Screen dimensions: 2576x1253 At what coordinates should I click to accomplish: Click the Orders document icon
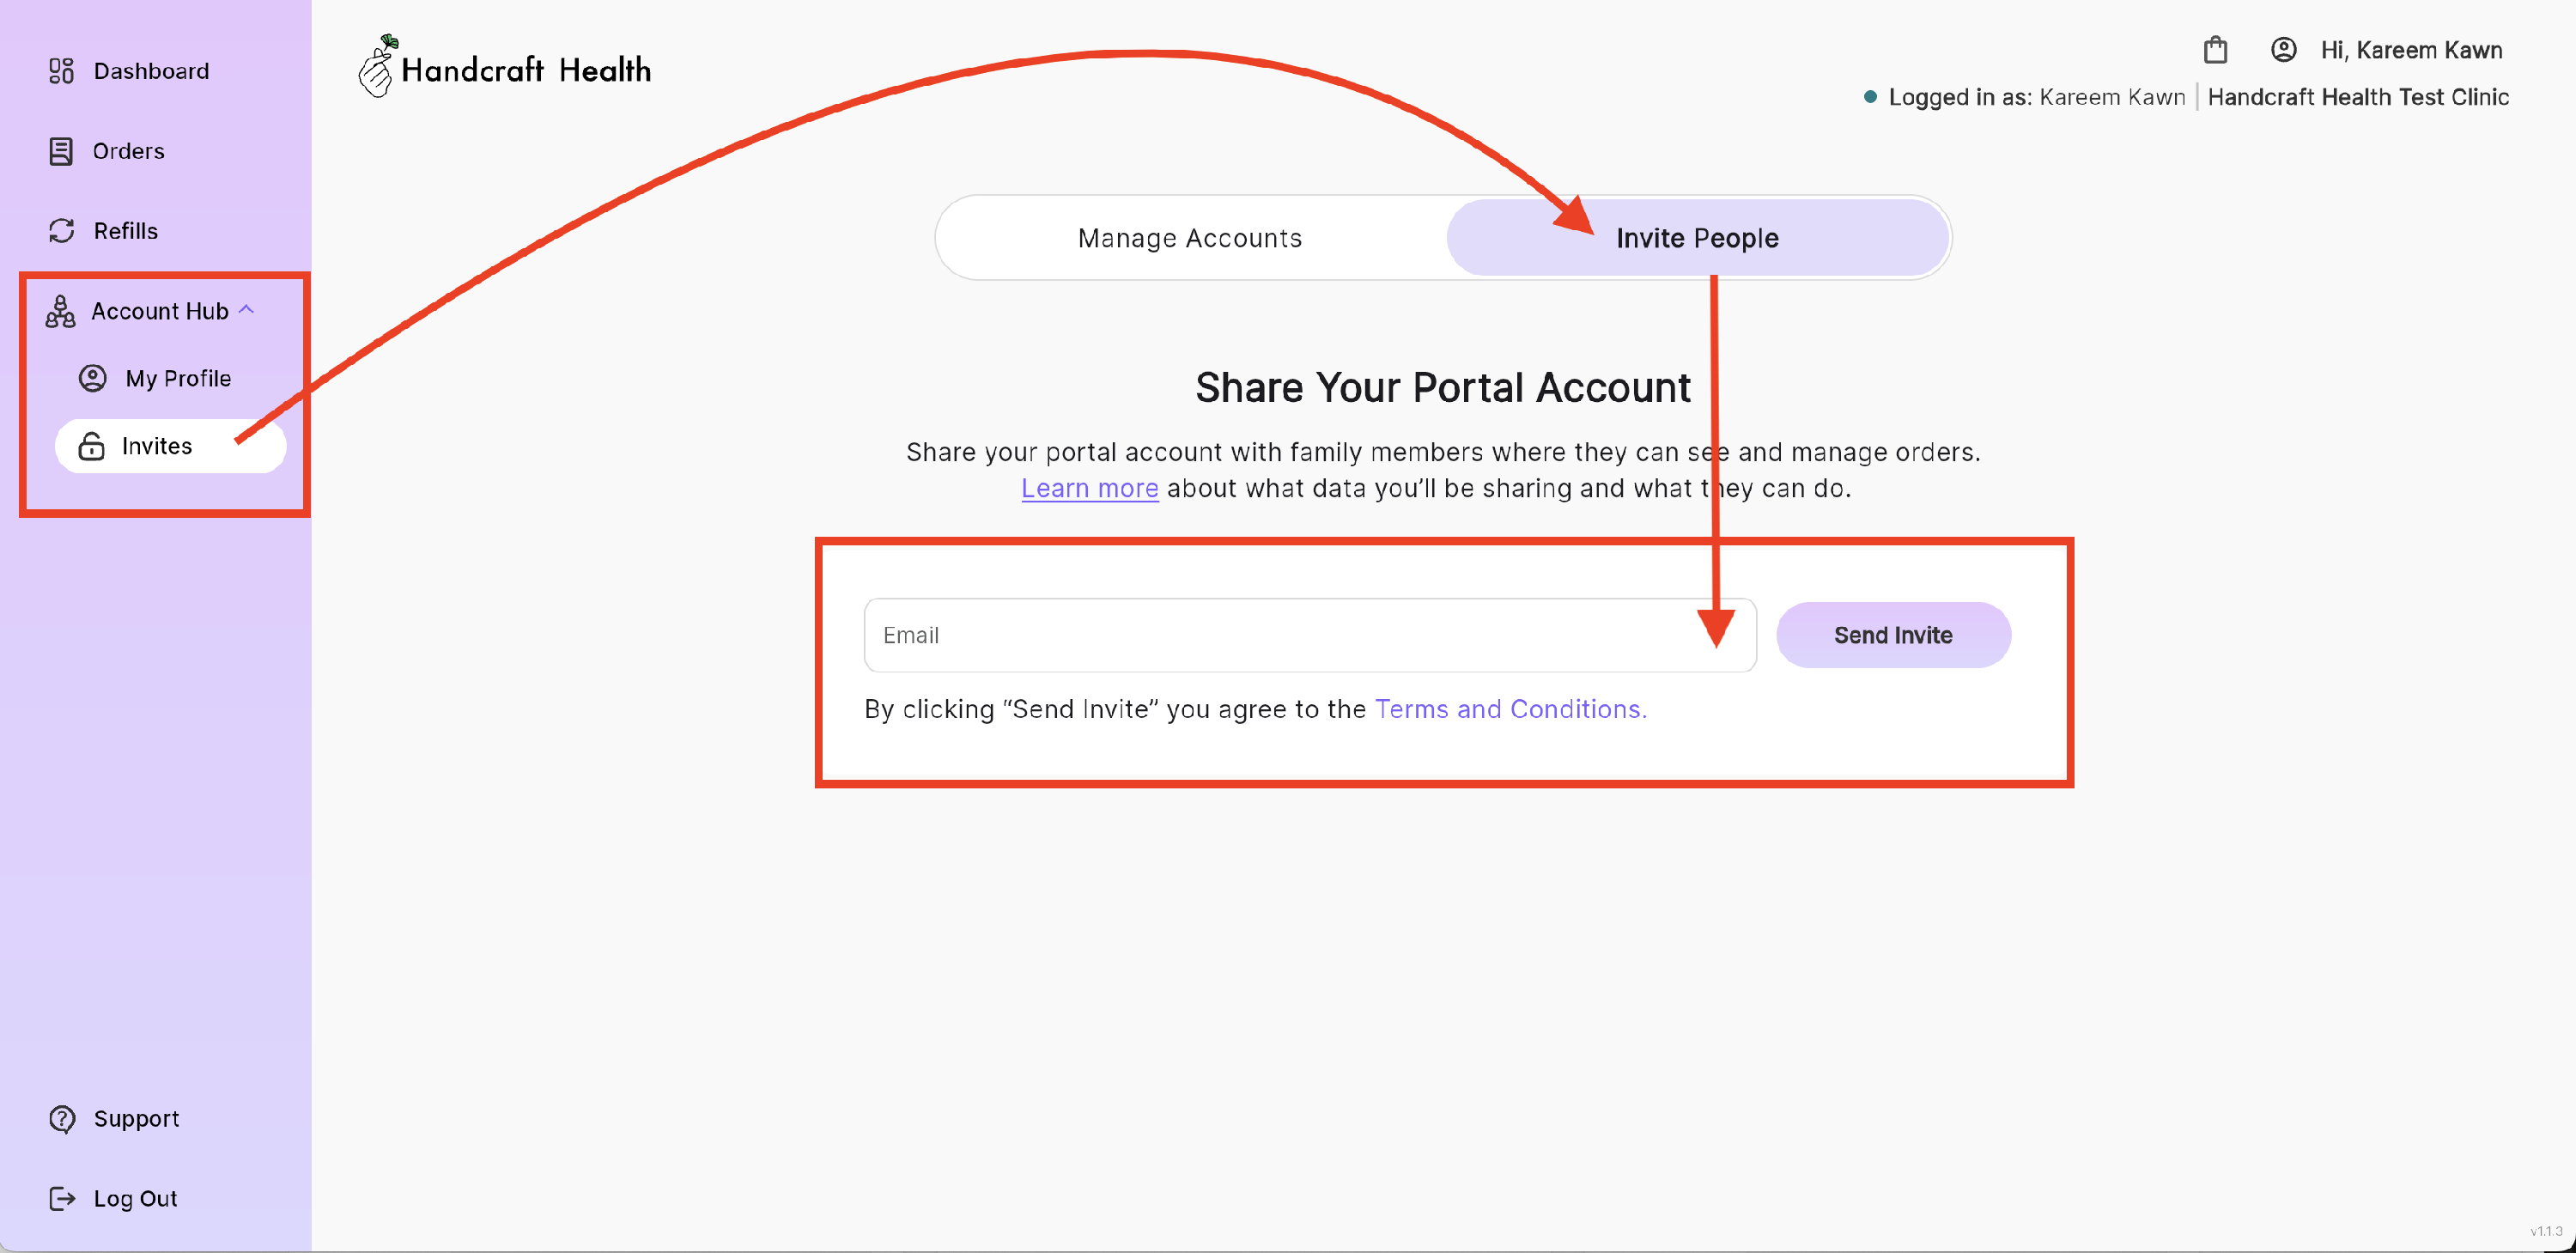(61, 151)
